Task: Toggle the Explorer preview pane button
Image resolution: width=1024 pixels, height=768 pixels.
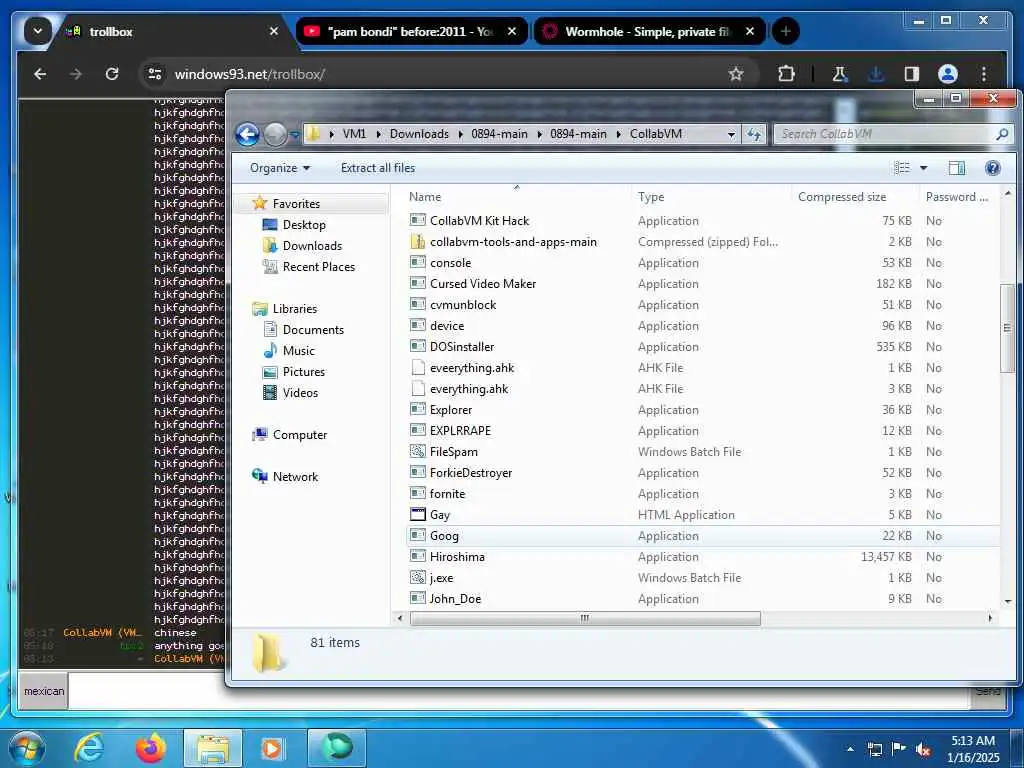Action: (956, 168)
